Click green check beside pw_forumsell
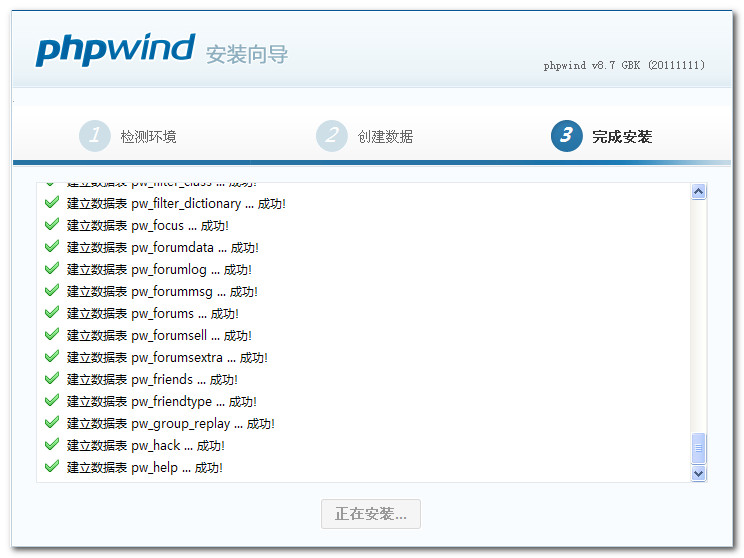 [x=52, y=335]
